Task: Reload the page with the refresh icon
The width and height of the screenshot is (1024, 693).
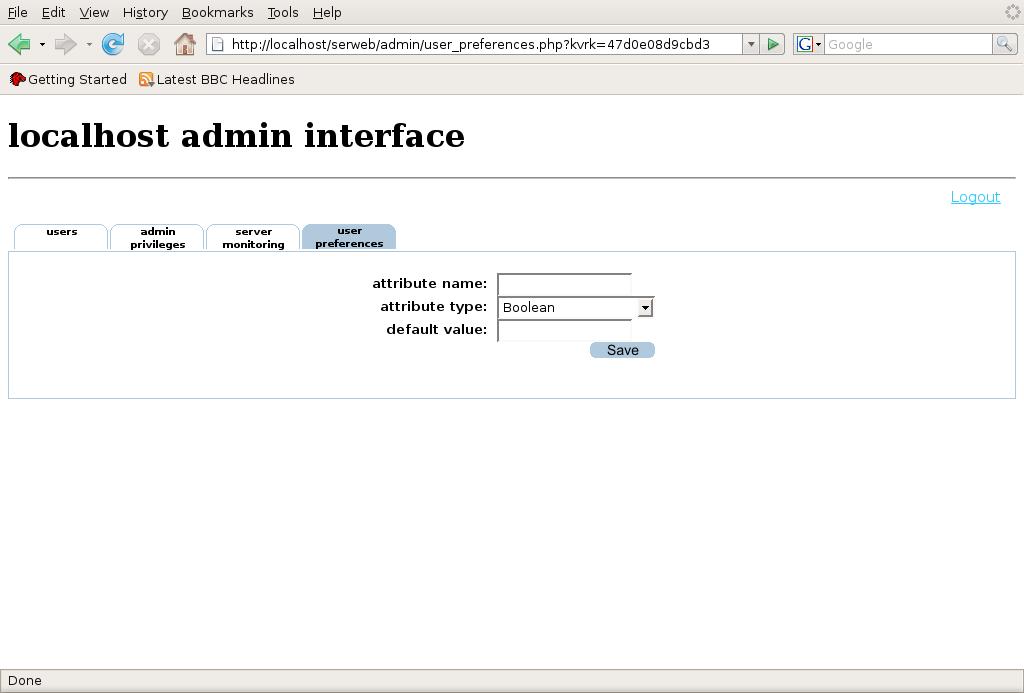Action: pos(113,44)
